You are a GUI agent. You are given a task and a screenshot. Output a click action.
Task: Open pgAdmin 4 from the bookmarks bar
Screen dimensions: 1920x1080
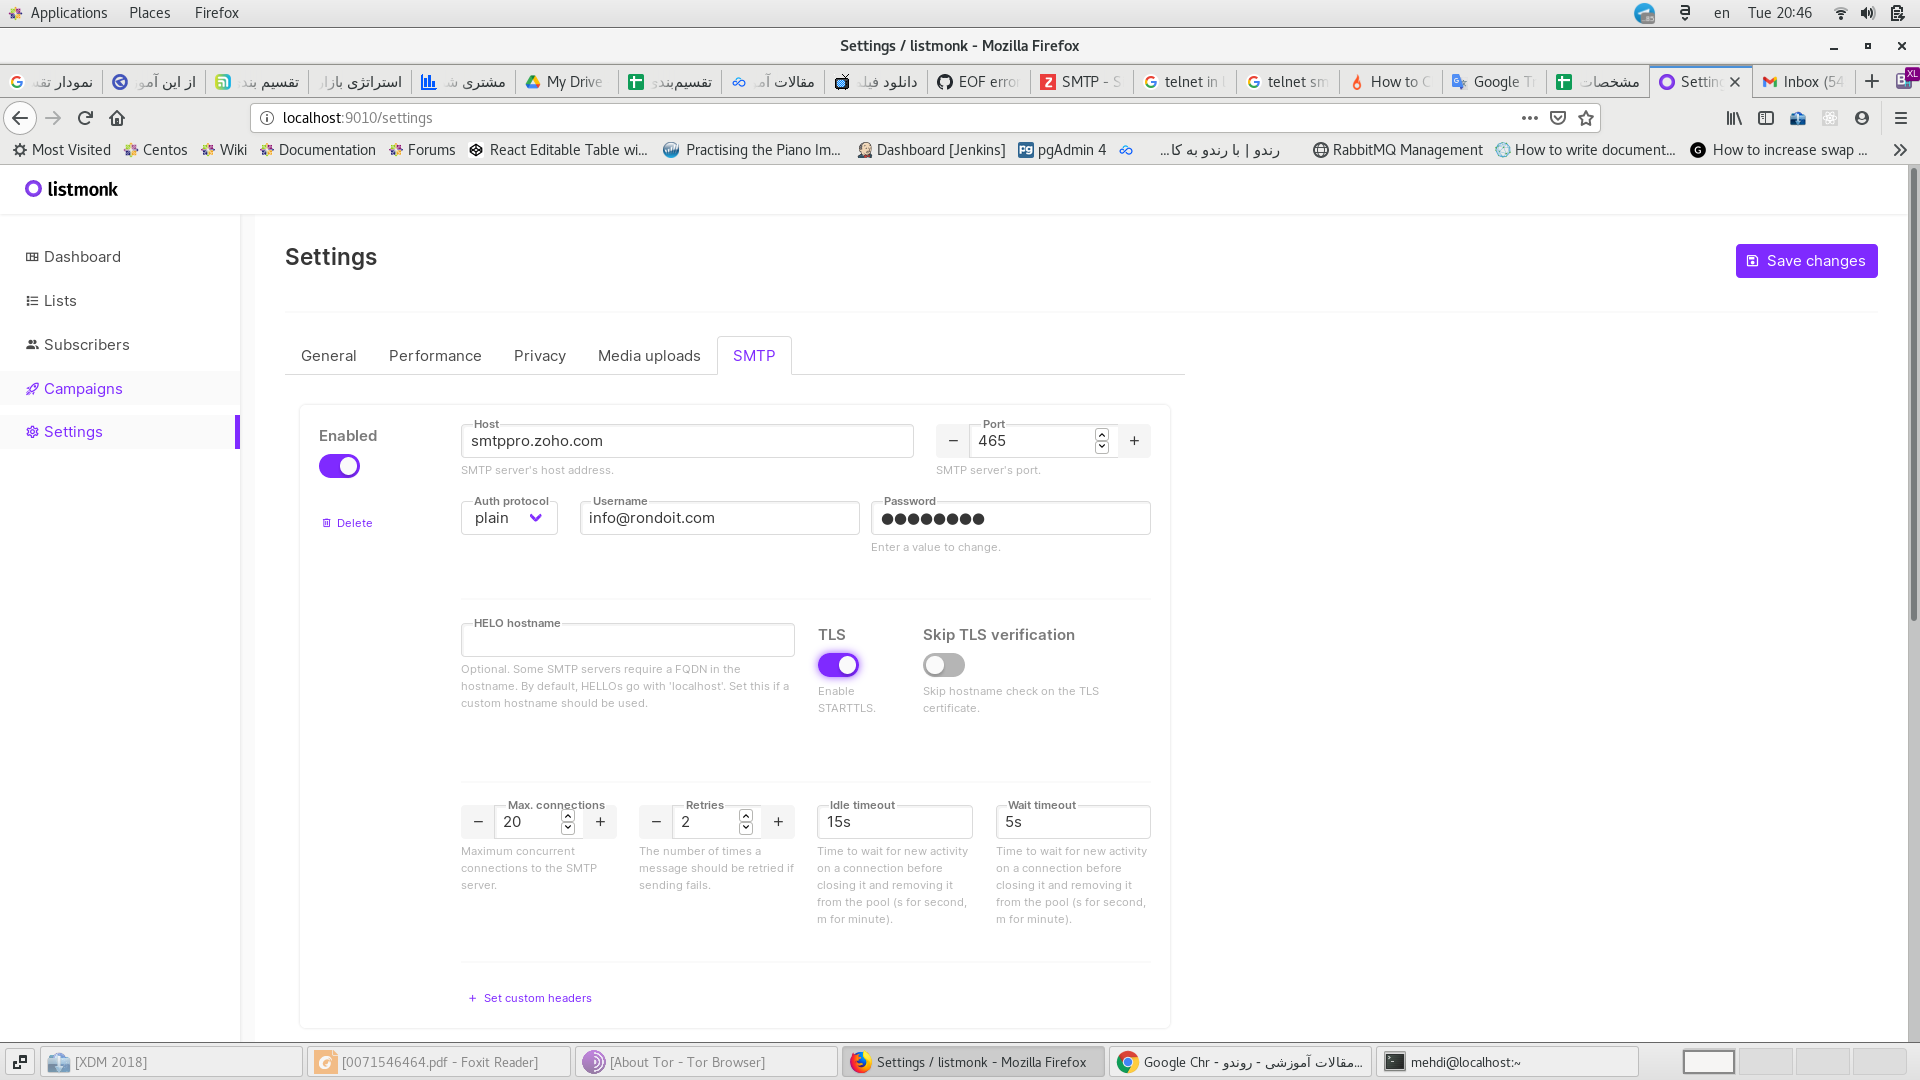click(1062, 150)
